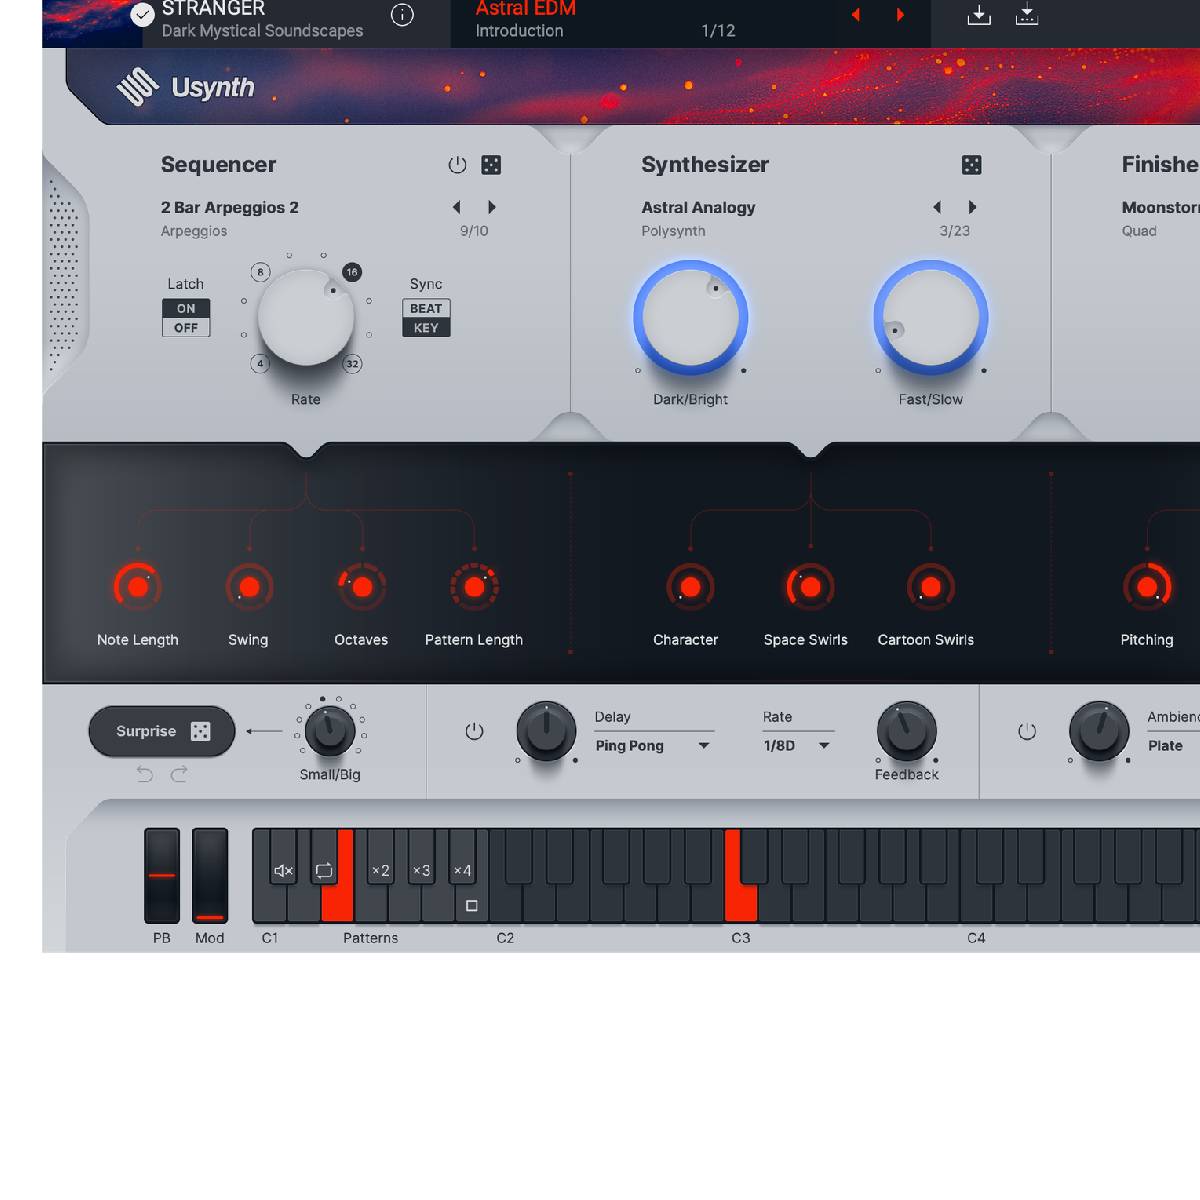Set Sync to BEAT
Screen dimensions: 1200x1200
point(426,308)
